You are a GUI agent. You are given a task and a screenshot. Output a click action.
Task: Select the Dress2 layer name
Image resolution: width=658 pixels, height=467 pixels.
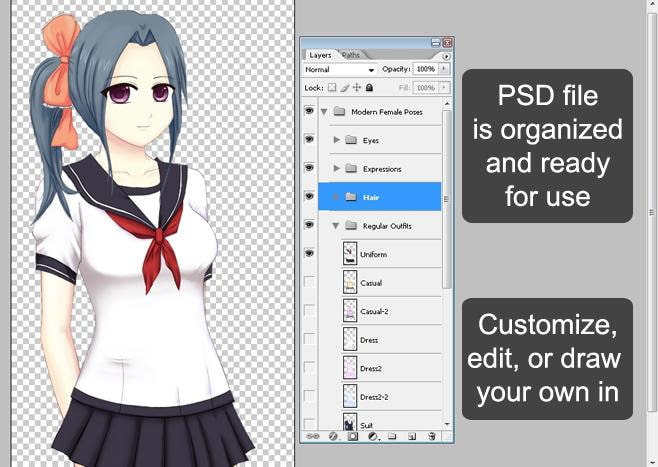(371, 368)
